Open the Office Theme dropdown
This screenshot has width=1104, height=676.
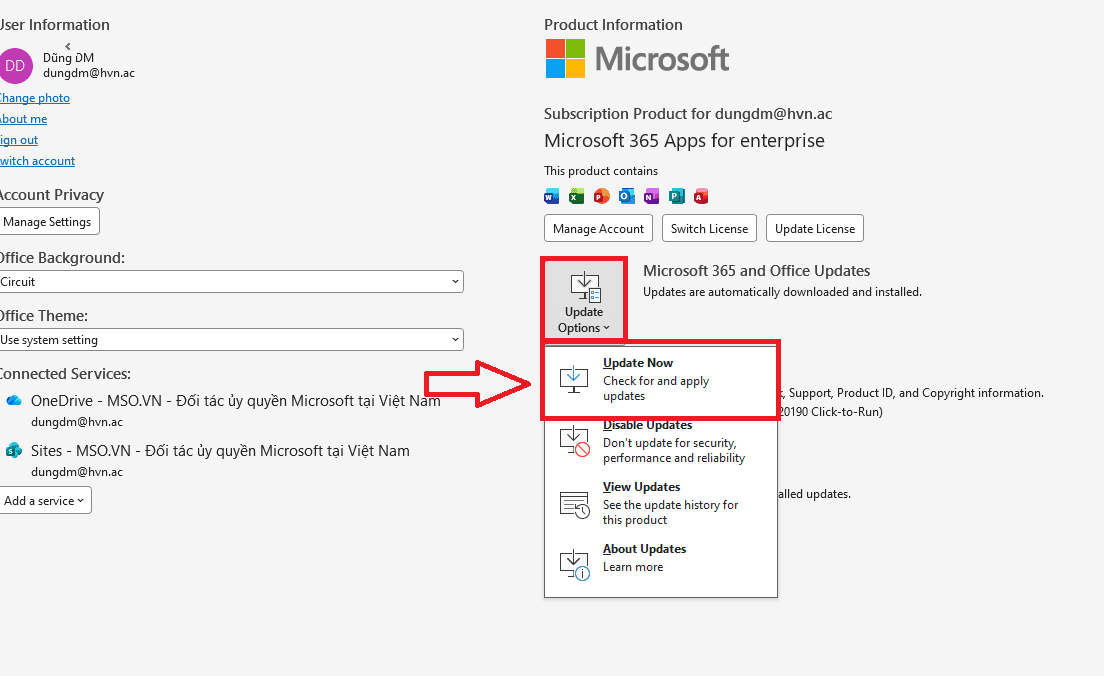coord(231,339)
